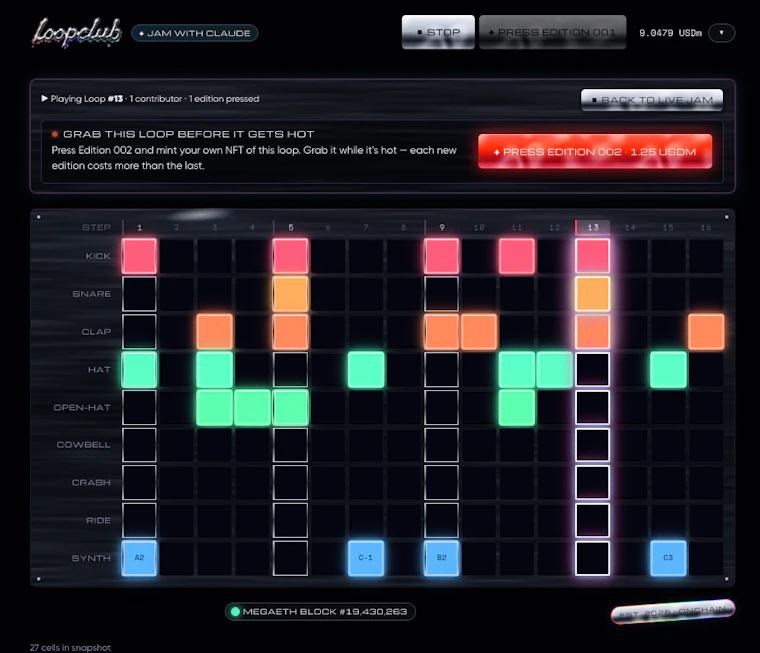Toggle Clap cell at step 16

[706, 332]
